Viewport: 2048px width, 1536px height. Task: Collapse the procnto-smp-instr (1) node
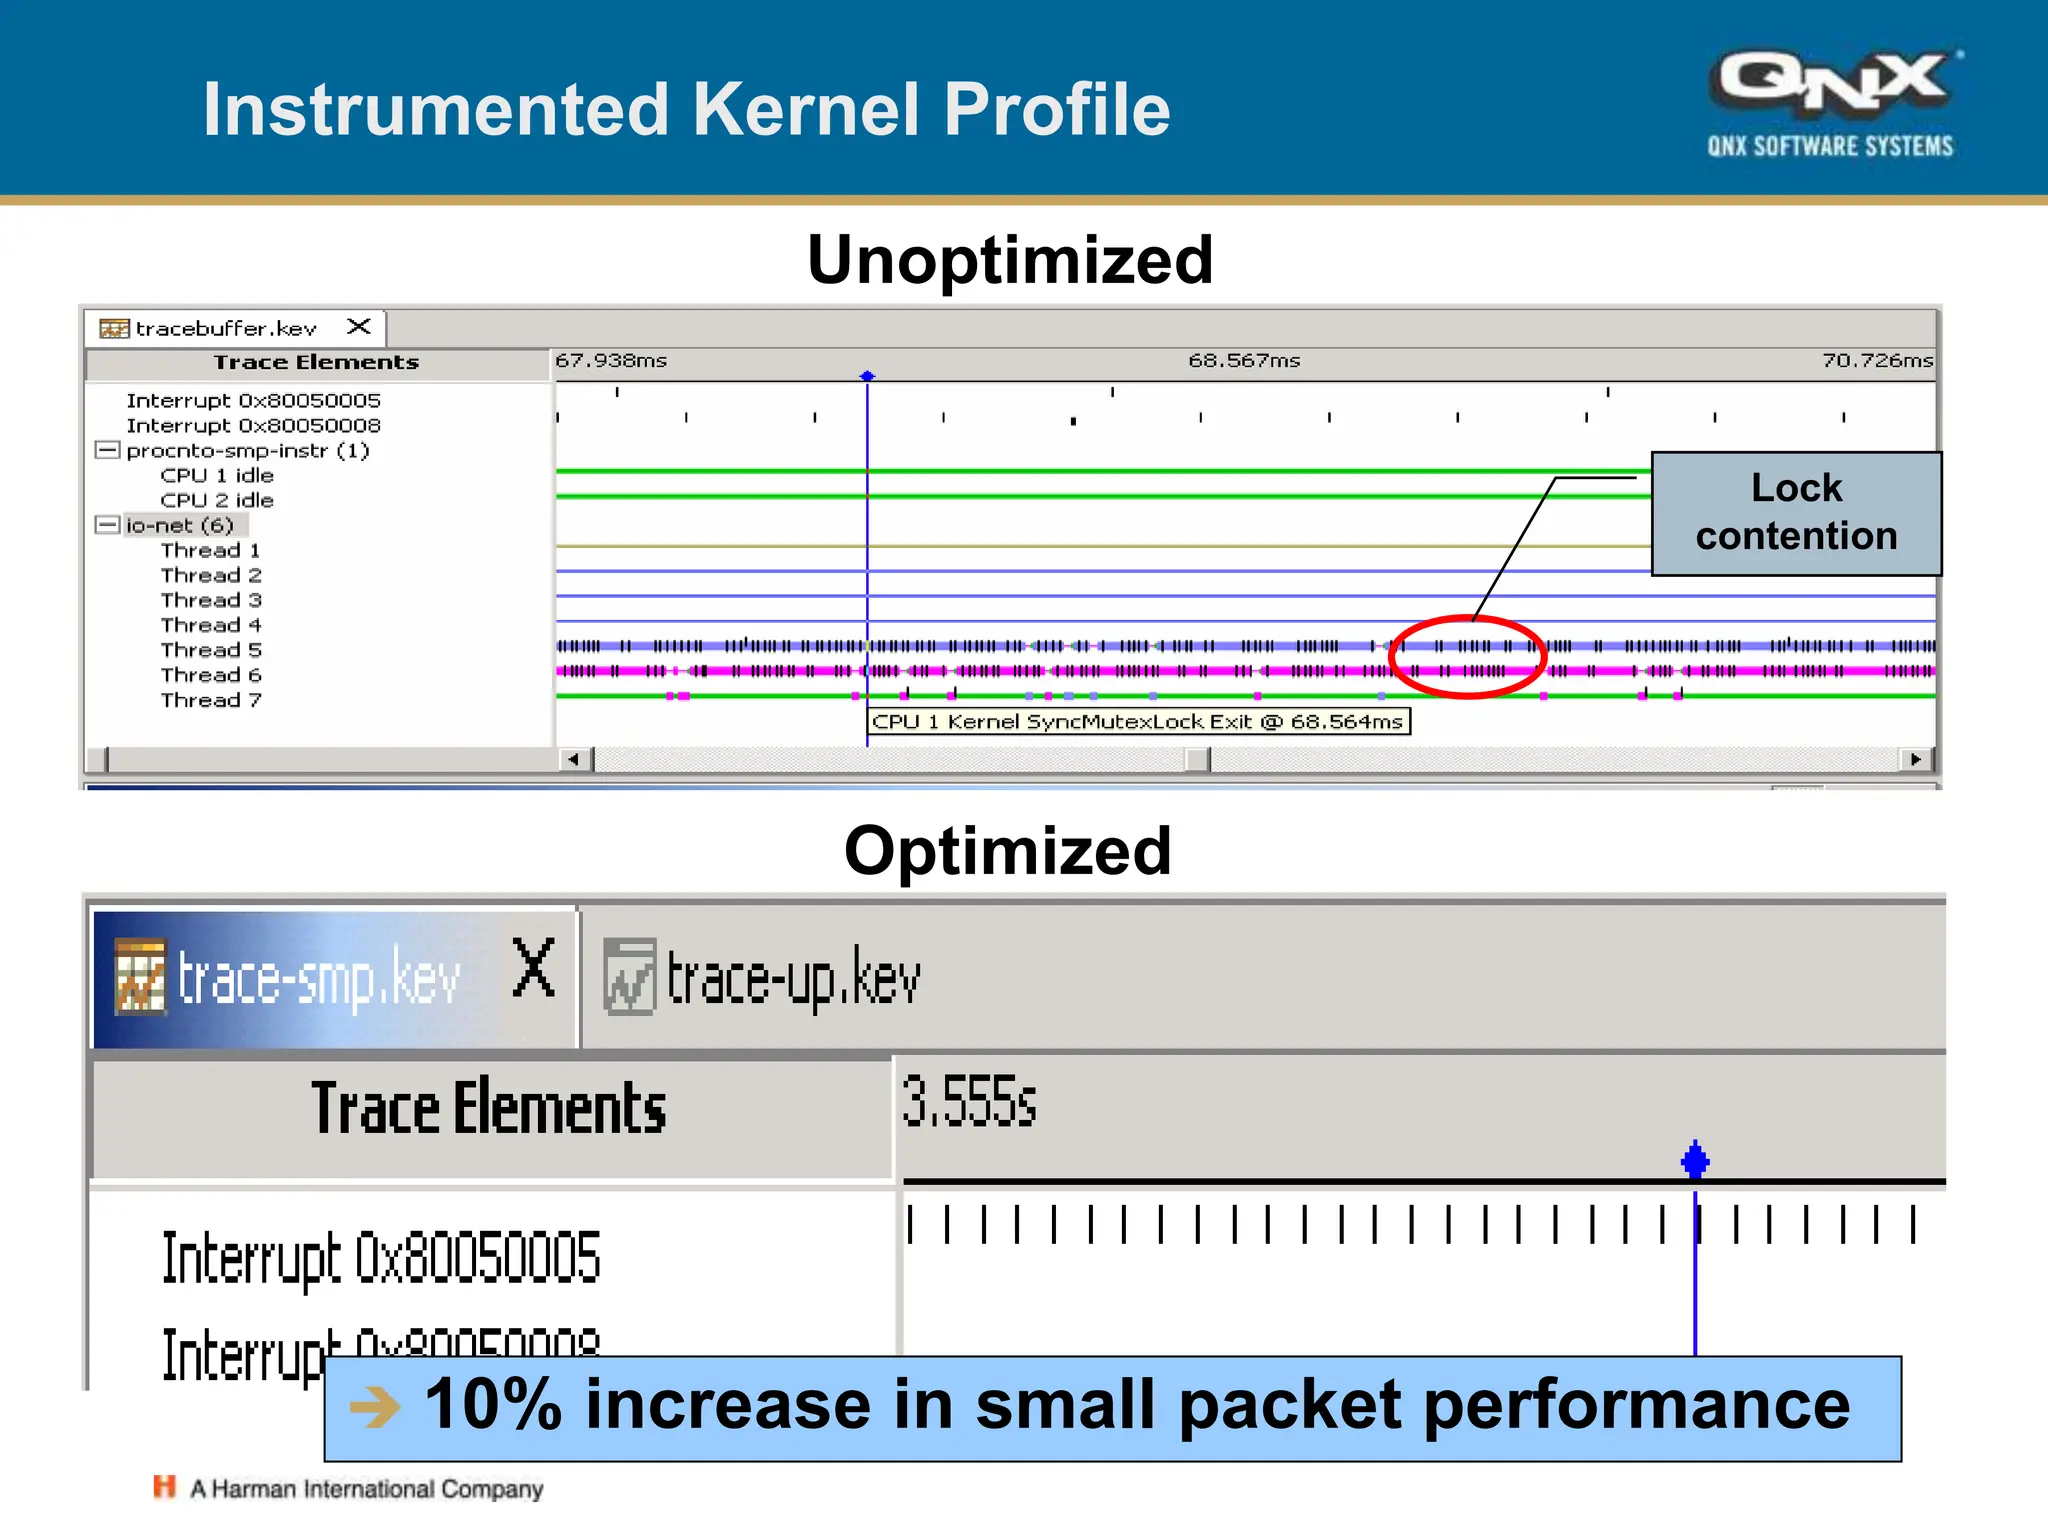(x=107, y=450)
